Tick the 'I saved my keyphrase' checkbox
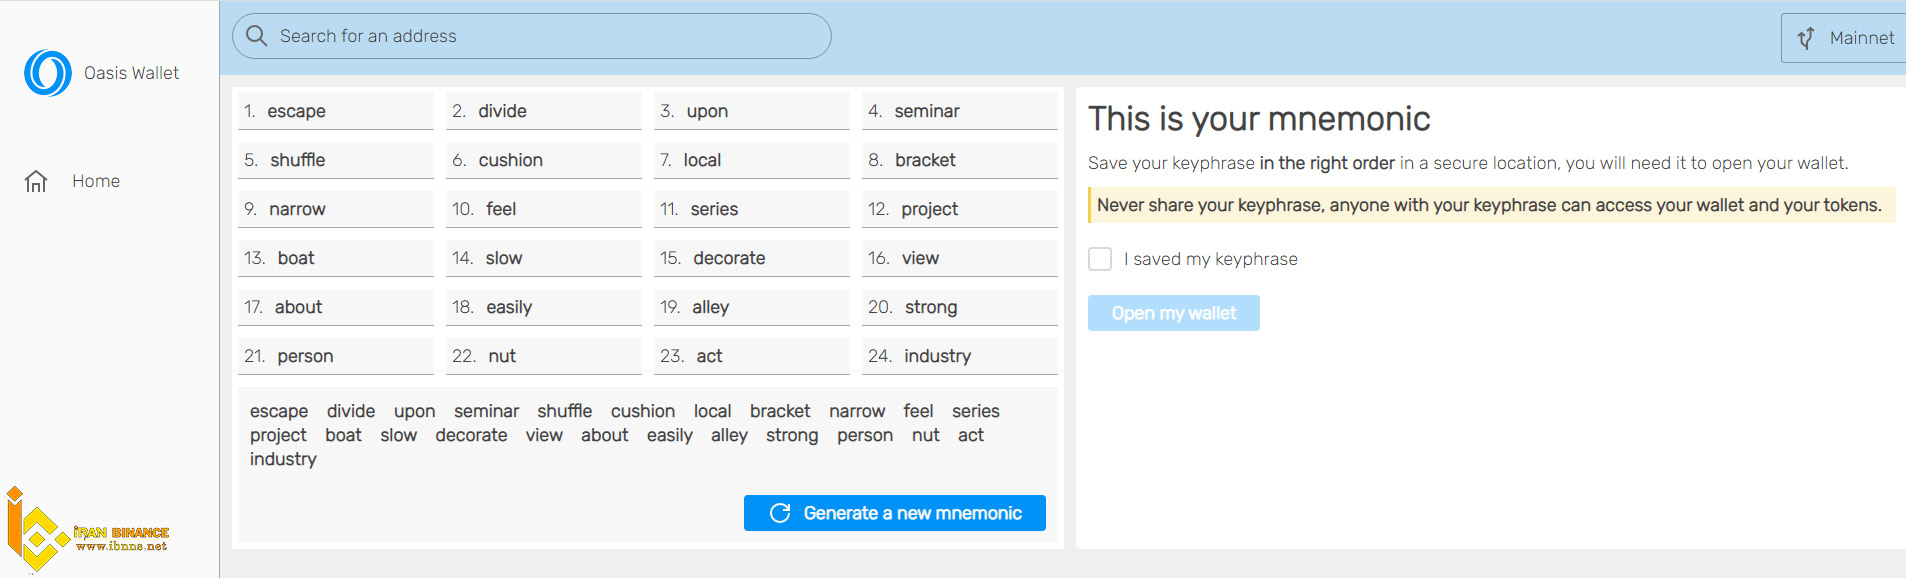Viewport: 1906px width, 578px height. 1100,259
